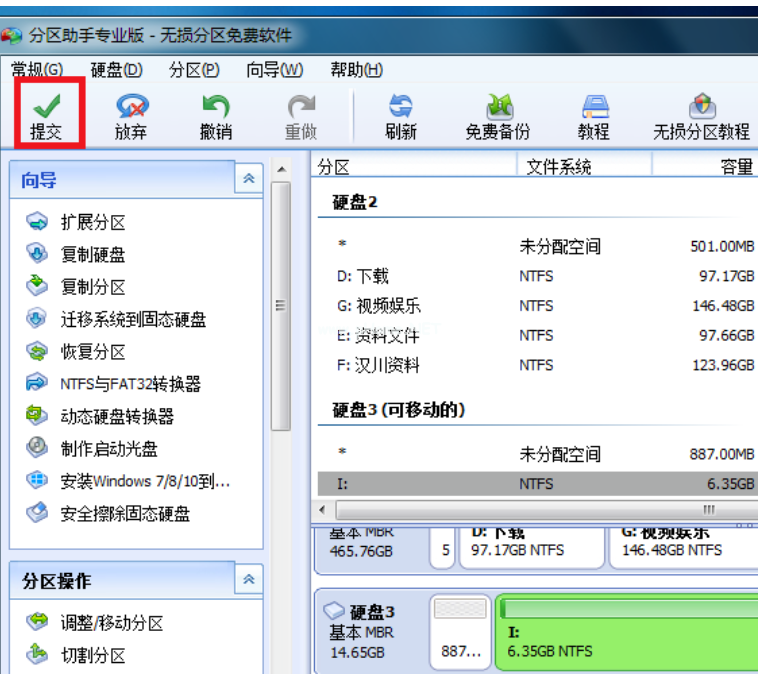Click the 撤销 (Undo) arrow icon
The height and width of the screenshot is (675, 768).
click(216, 106)
